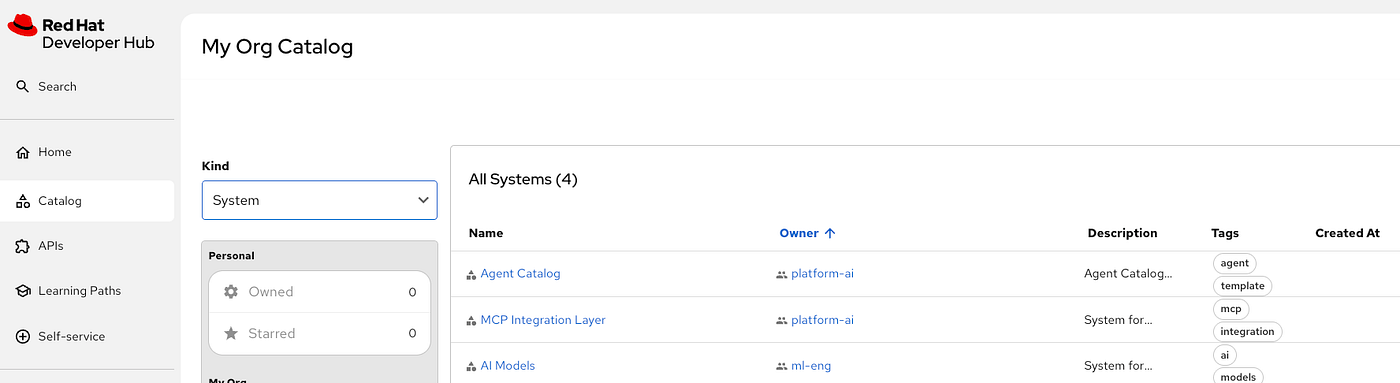Sort by the Description column header

click(1122, 233)
